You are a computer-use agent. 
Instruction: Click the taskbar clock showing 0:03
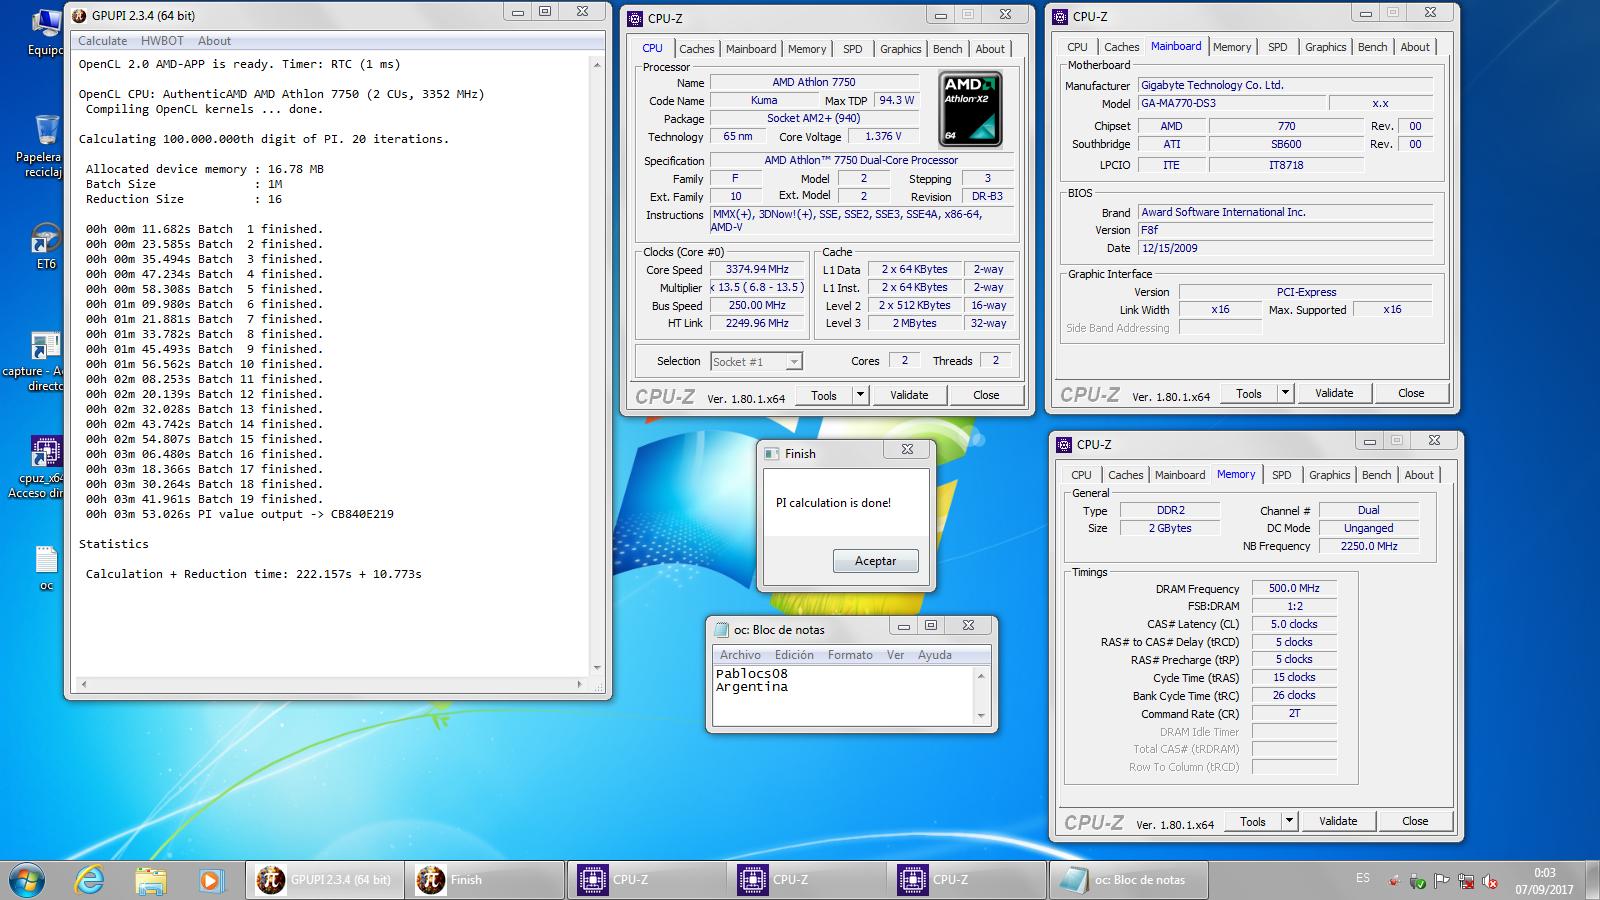pos(1544,873)
